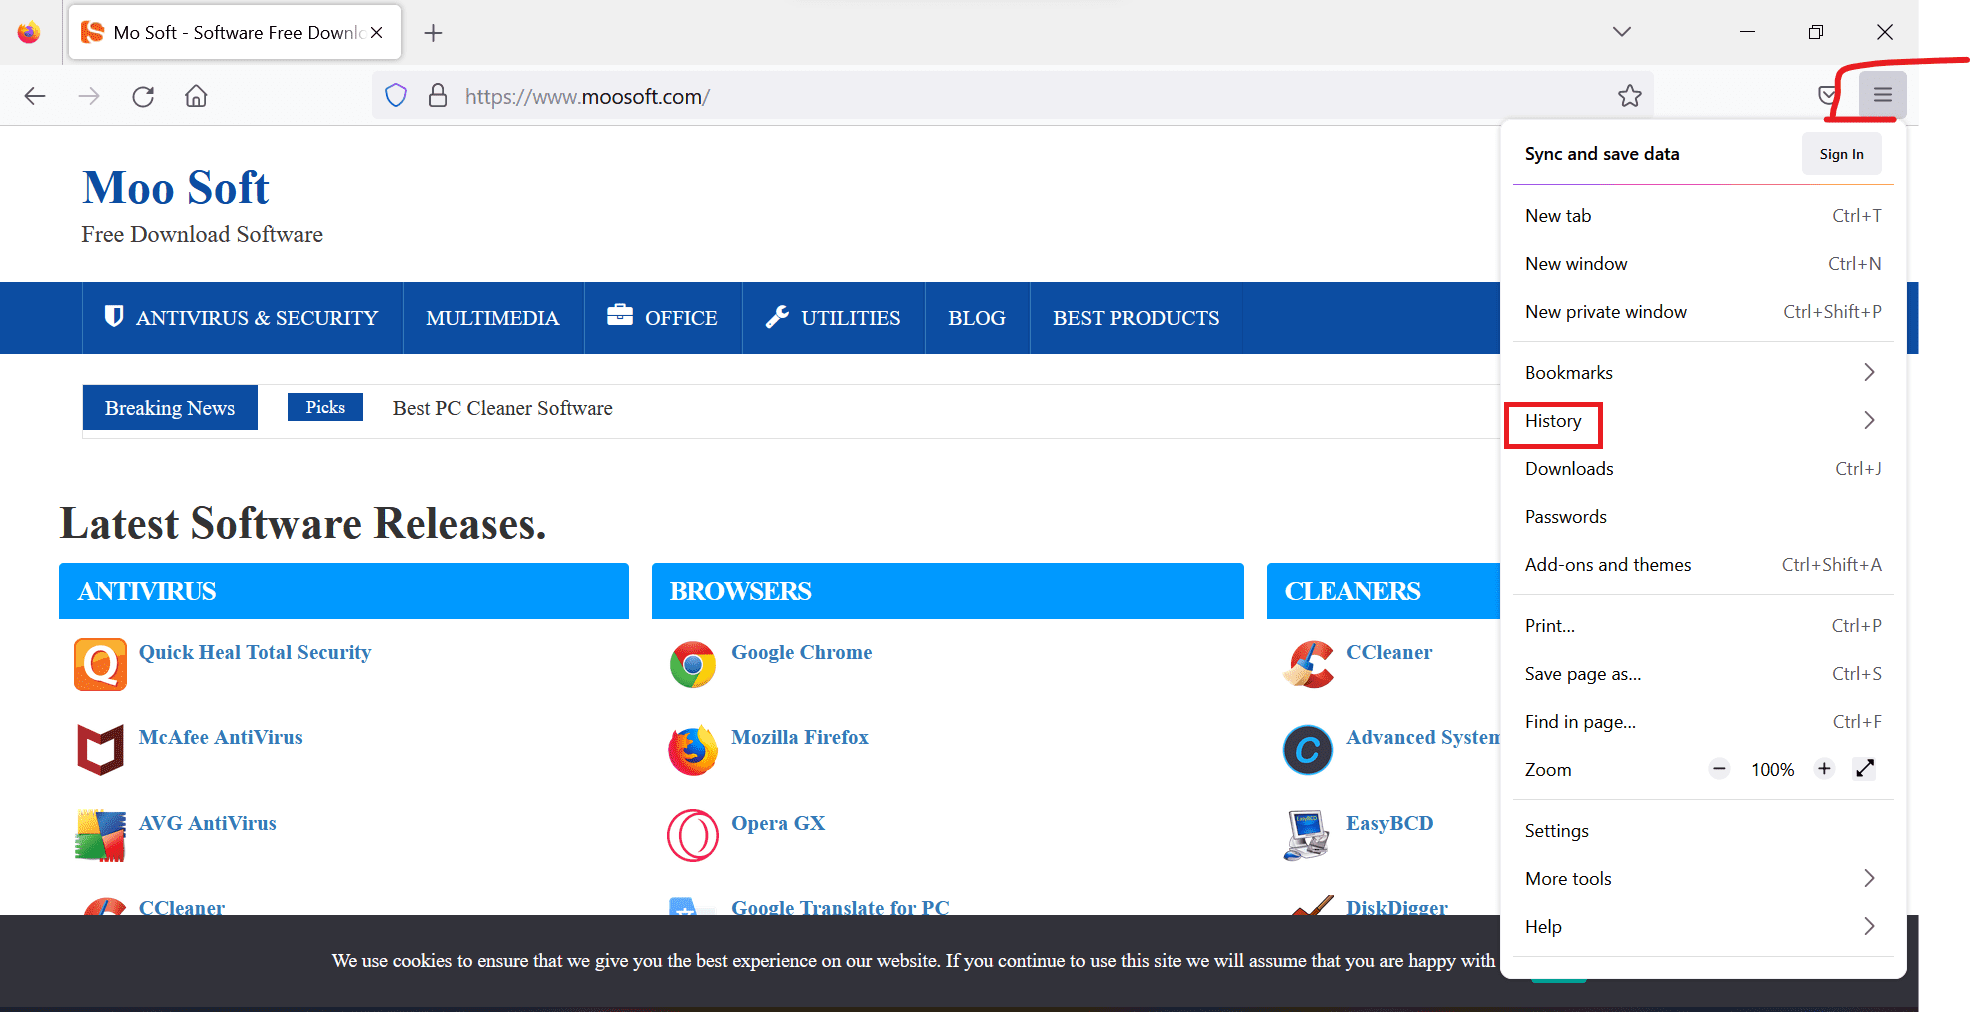Open a New private window

click(1703, 312)
